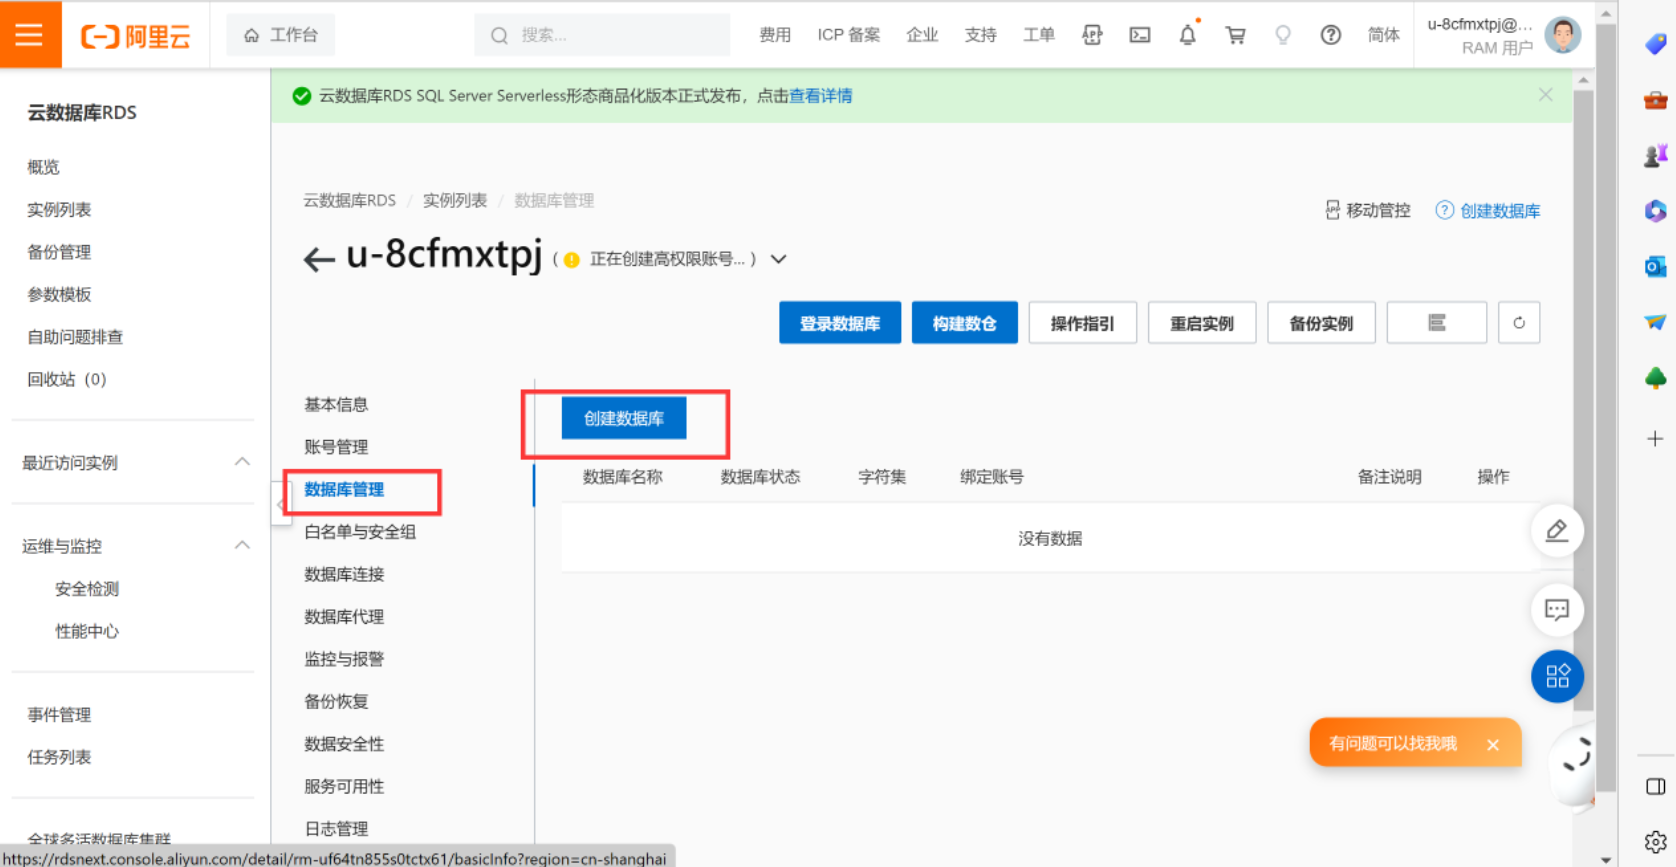Expand the instance status dropdown chevron
Image resolution: width=1676 pixels, height=867 pixels.
[x=779, y=259]
